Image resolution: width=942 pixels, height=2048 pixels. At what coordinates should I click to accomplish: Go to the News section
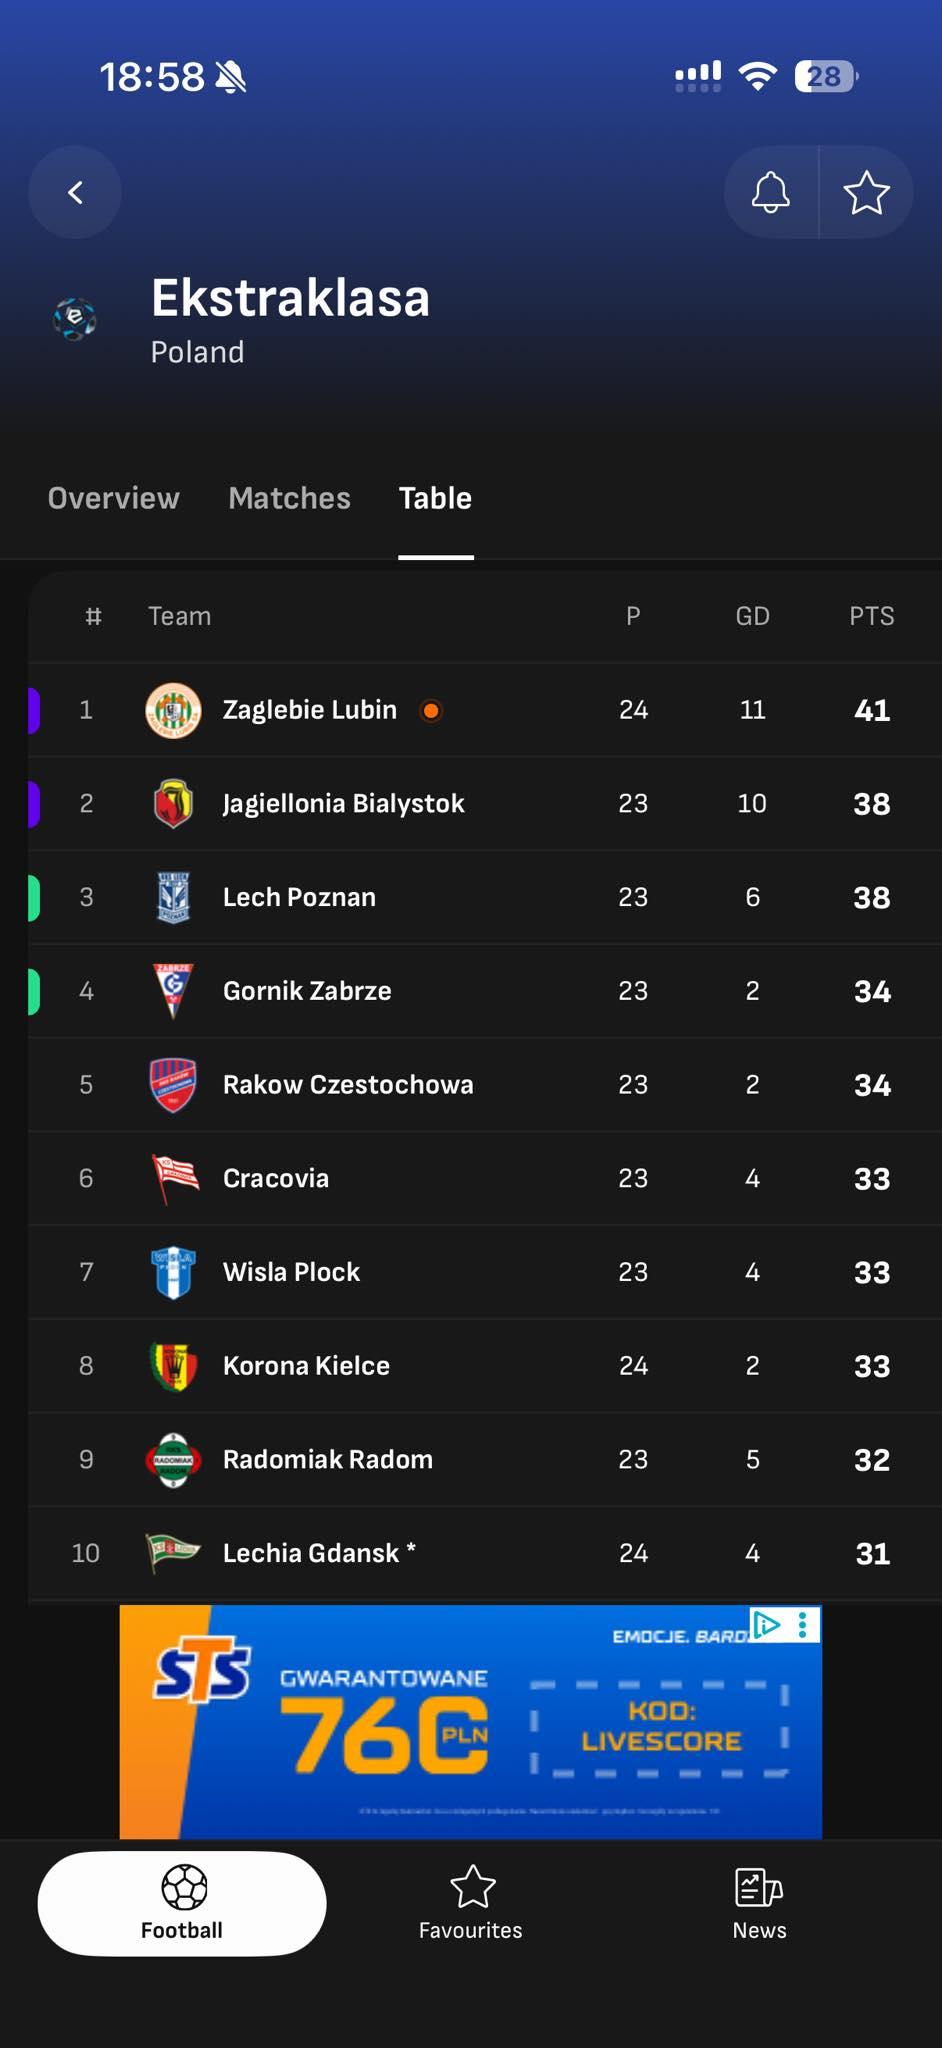(759, 1904)
